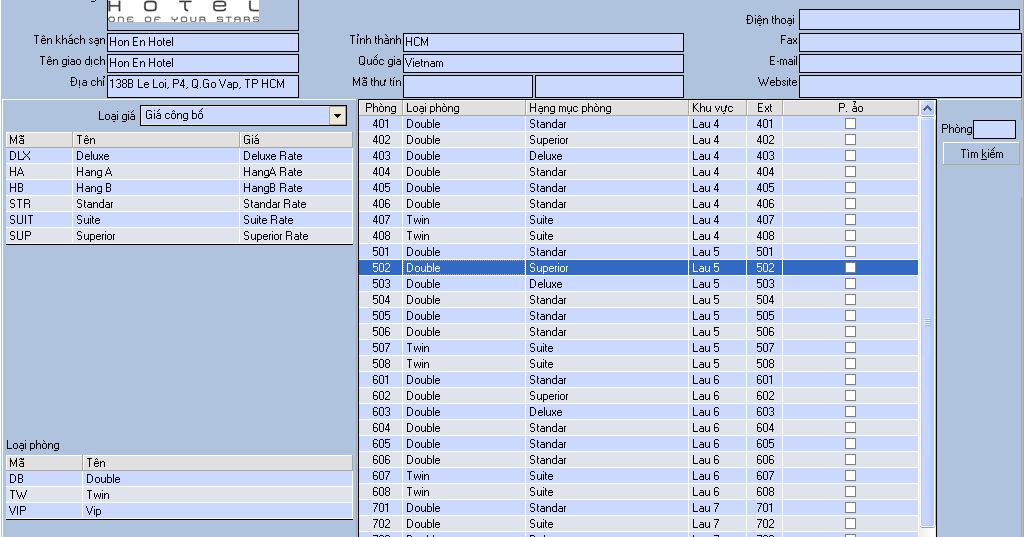The image size is (1024, 537).
Task: Tick the P. ảo checkbox for room 405
Action: tap(850, 187)
